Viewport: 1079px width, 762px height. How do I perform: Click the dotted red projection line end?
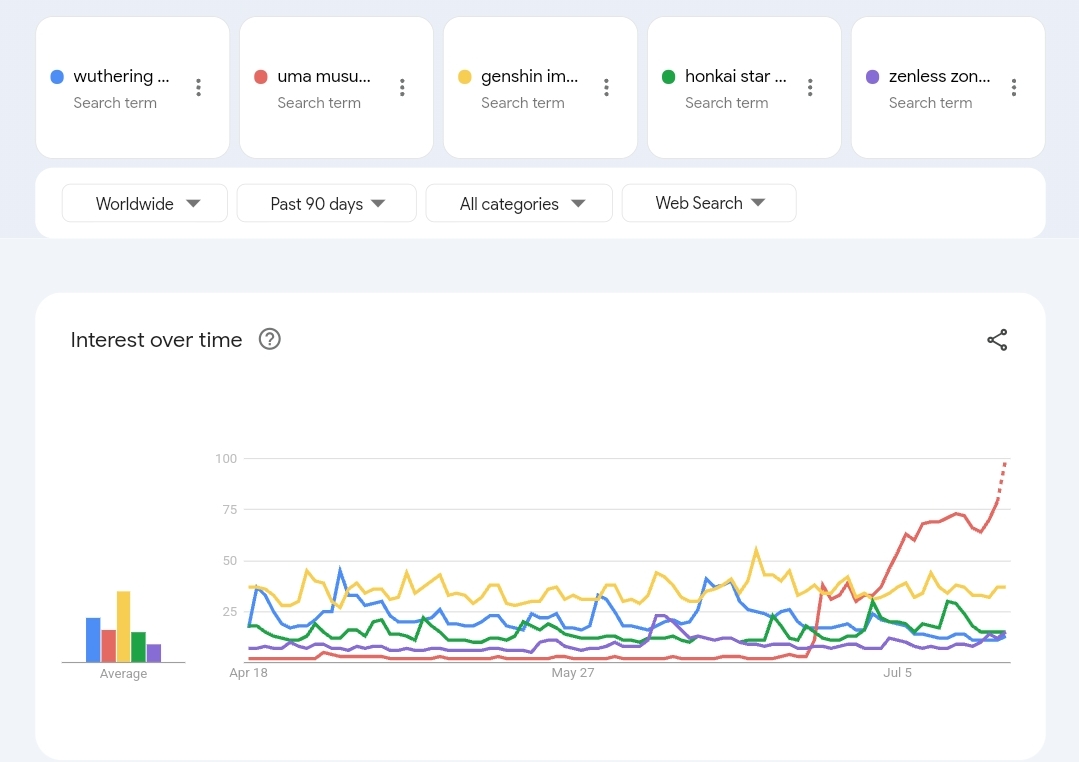tap(1005, 465)
